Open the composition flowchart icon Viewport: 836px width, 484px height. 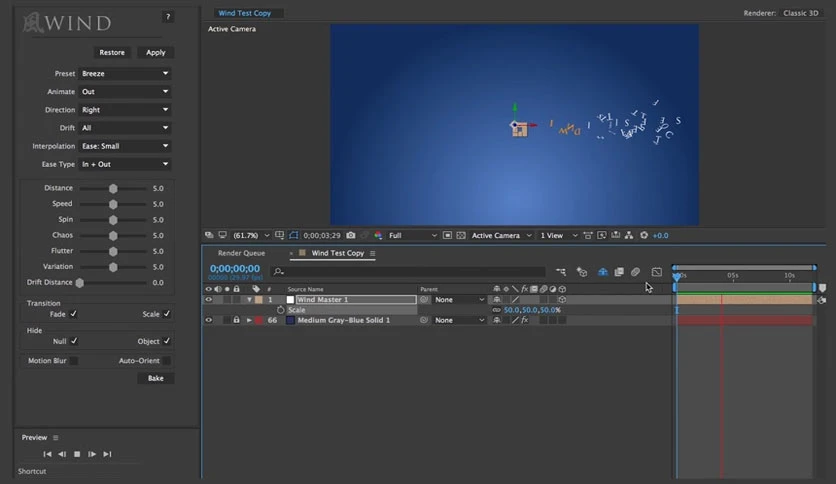tap(629, 235)
